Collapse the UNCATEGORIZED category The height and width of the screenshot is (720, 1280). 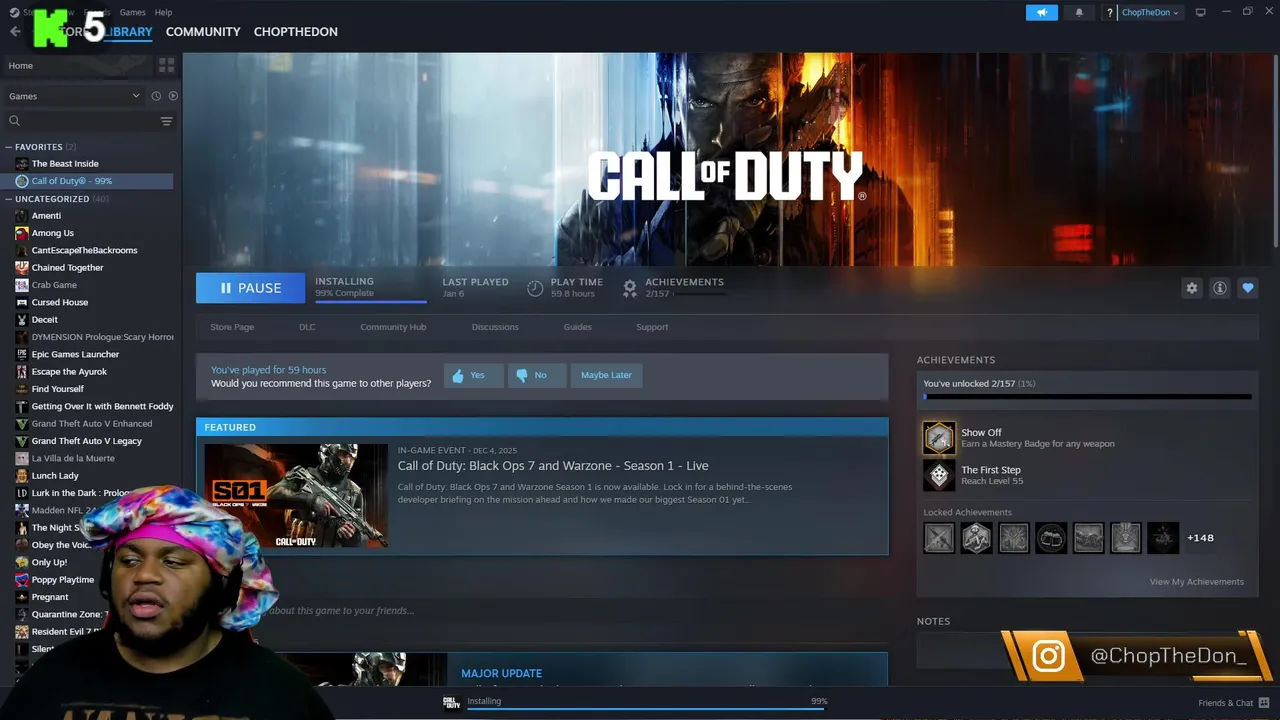pyautogui.click(x=9, y=199)
